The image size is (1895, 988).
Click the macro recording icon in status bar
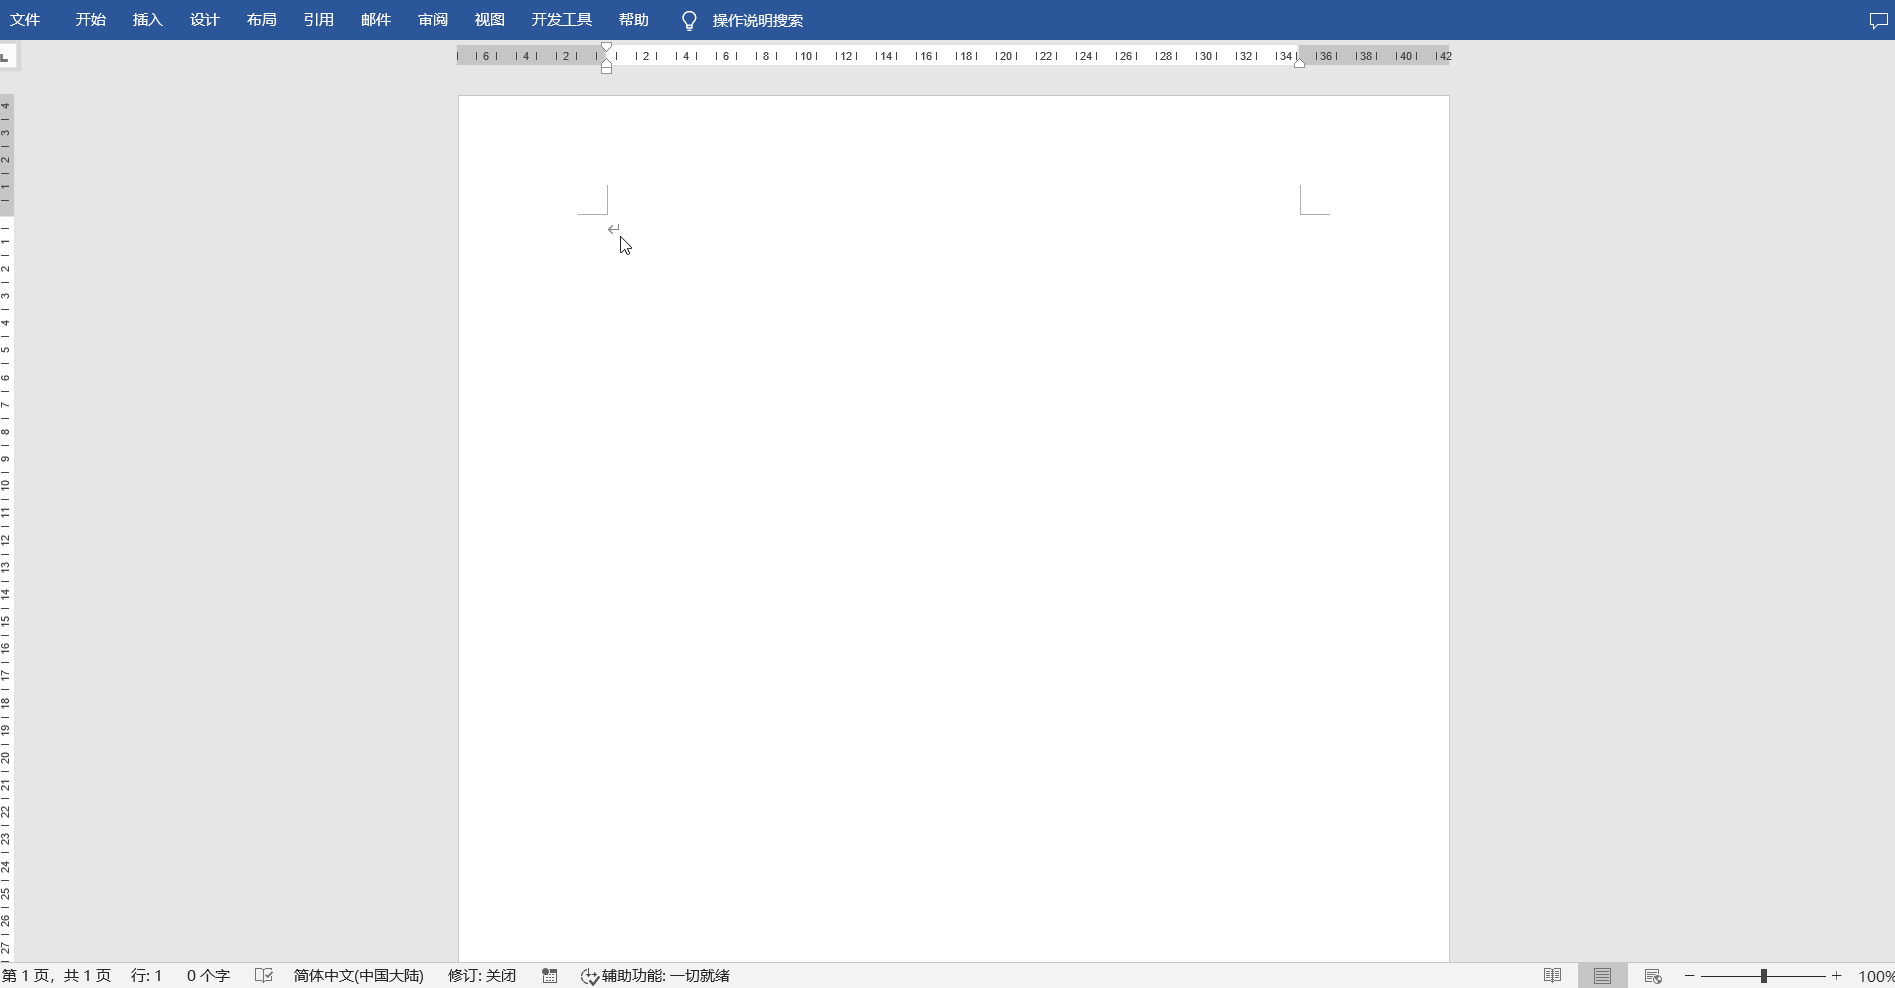click(x=549, y=975)
